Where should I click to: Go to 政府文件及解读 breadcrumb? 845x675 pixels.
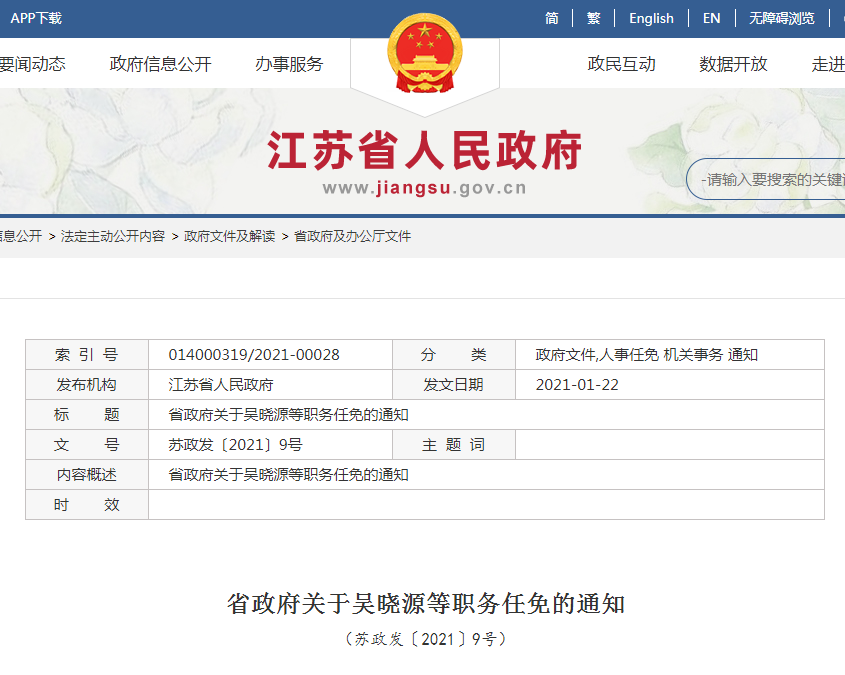pyautogui.click(x=229, y=236)
